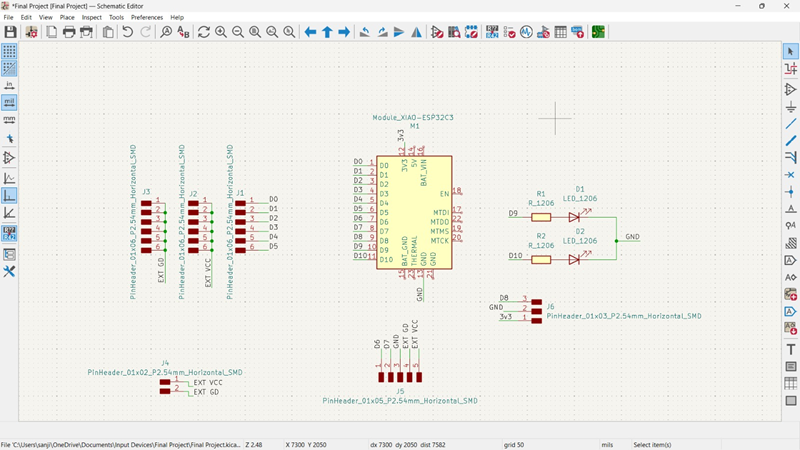Click the 'Z 2.48' zoom readout

254,445
